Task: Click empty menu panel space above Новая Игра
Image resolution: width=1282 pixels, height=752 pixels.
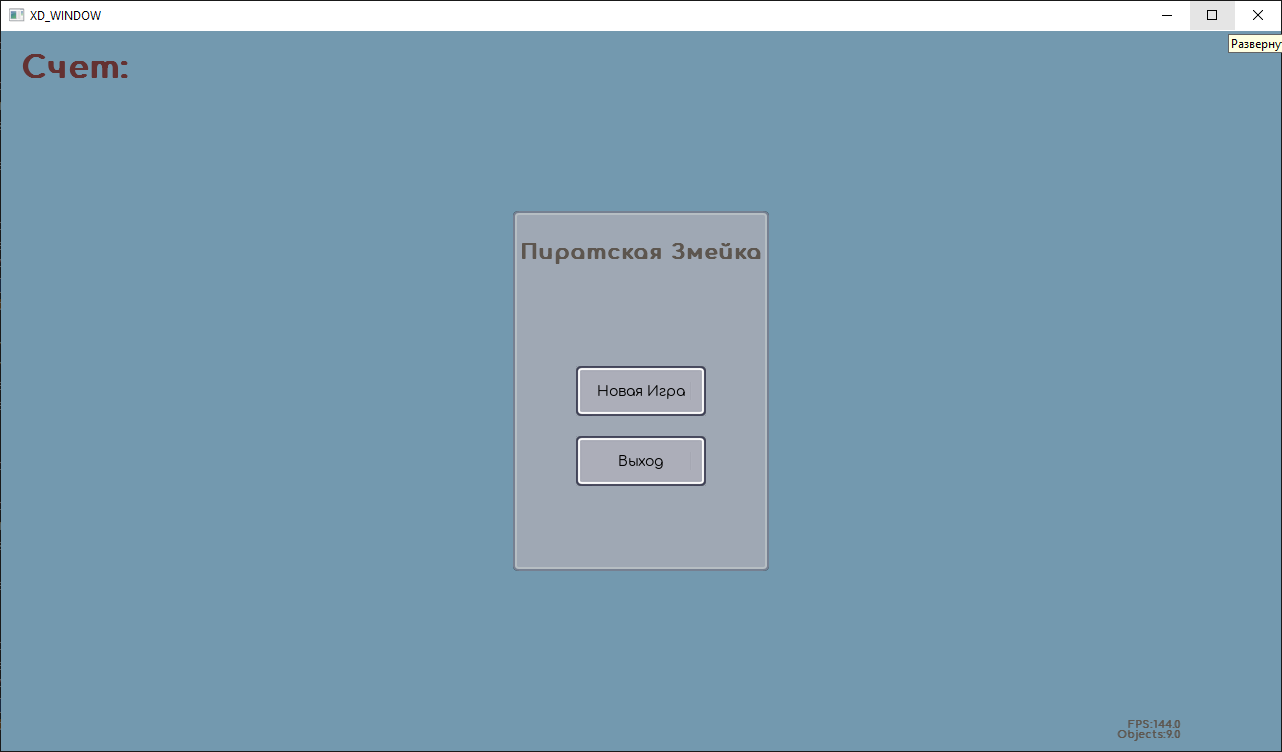Action: (x=641, y=315)
